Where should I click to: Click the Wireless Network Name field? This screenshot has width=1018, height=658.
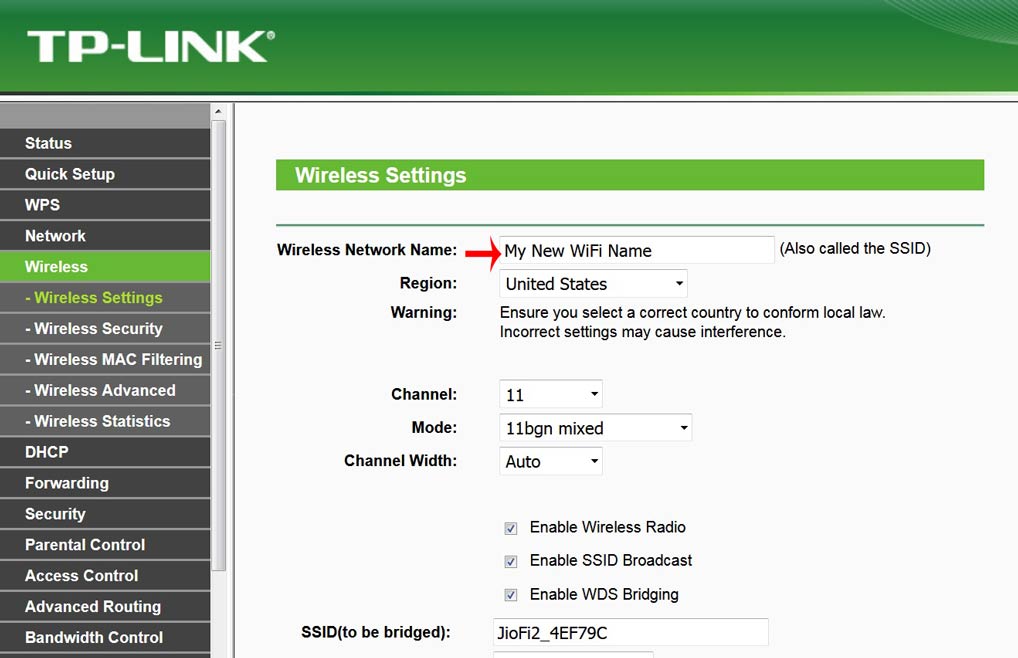pos(636,251)
